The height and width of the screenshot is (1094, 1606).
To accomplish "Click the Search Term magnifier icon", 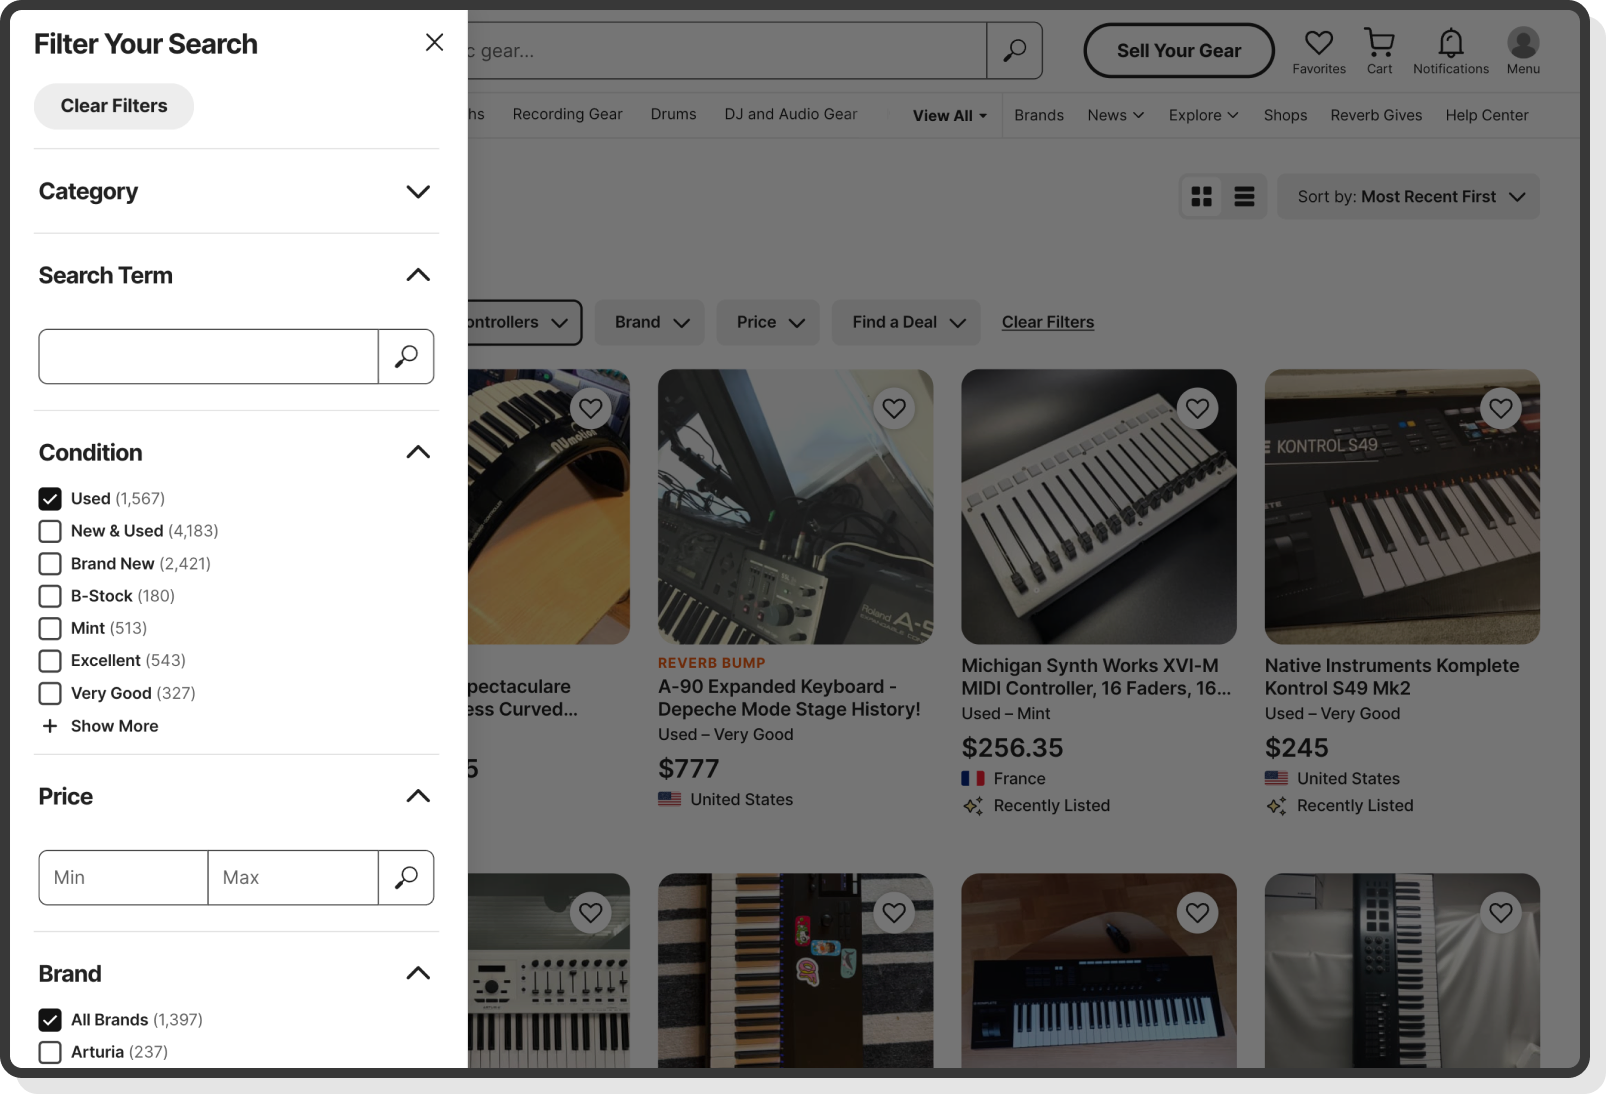I will point(406,356).
